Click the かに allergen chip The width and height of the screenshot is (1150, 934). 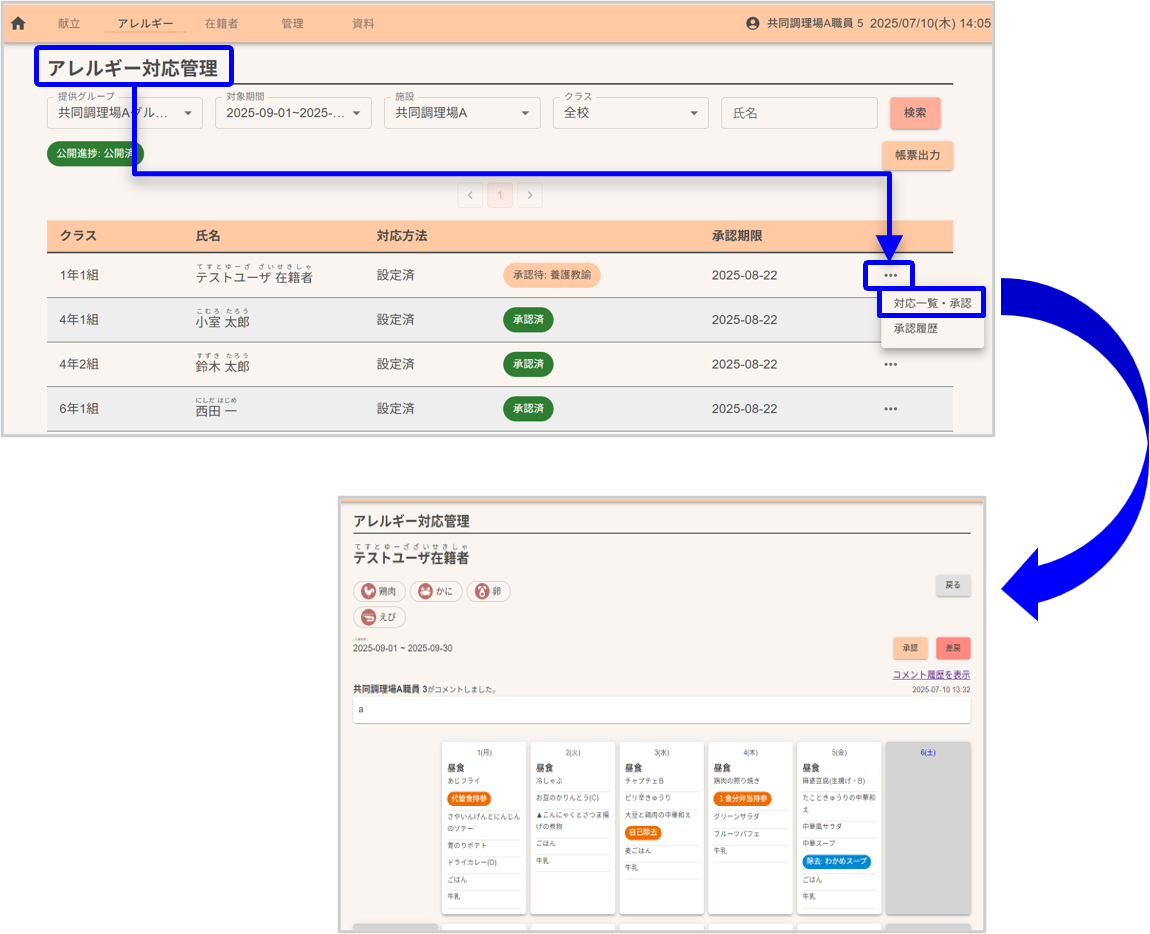click(x=436, y=592)
